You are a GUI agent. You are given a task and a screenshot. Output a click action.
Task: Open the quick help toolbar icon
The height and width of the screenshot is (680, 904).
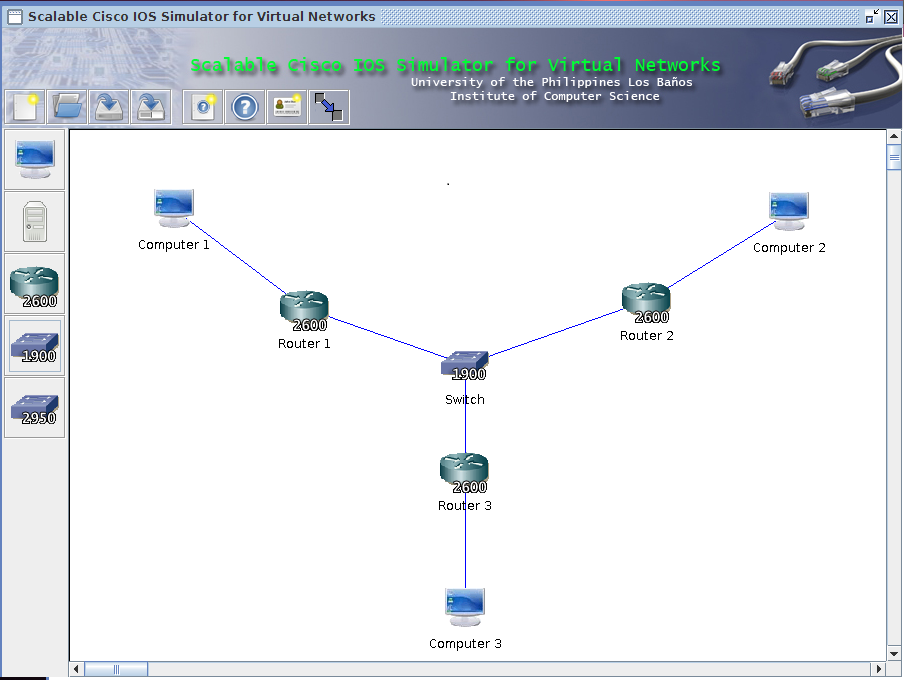click(202, 107)
